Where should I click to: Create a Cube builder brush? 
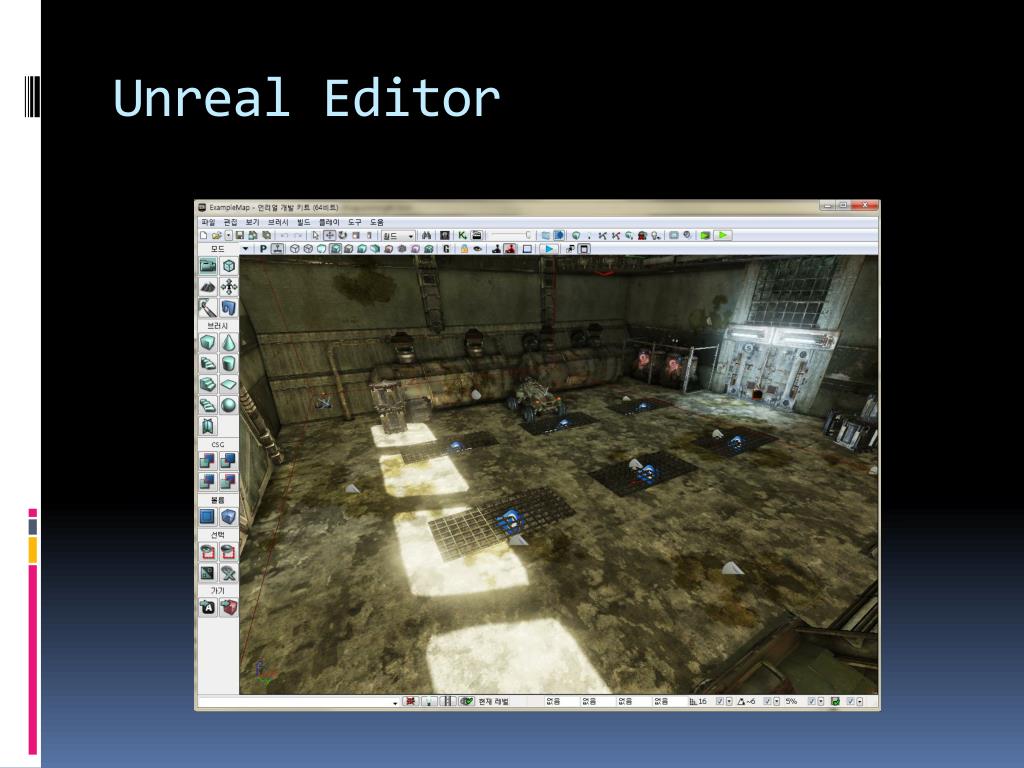(208, 342)
